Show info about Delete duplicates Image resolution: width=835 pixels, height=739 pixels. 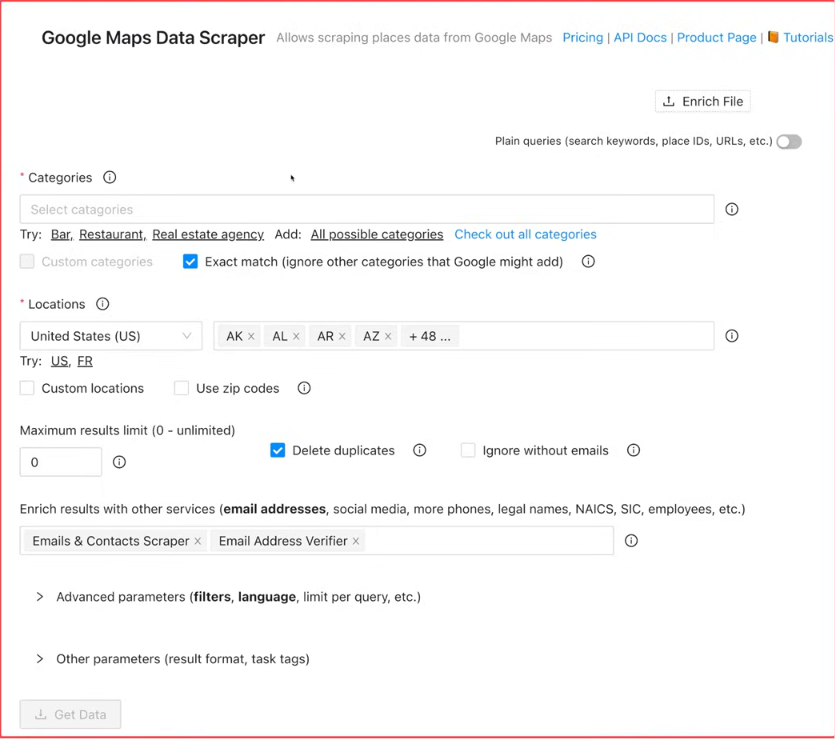pos(420,450)
